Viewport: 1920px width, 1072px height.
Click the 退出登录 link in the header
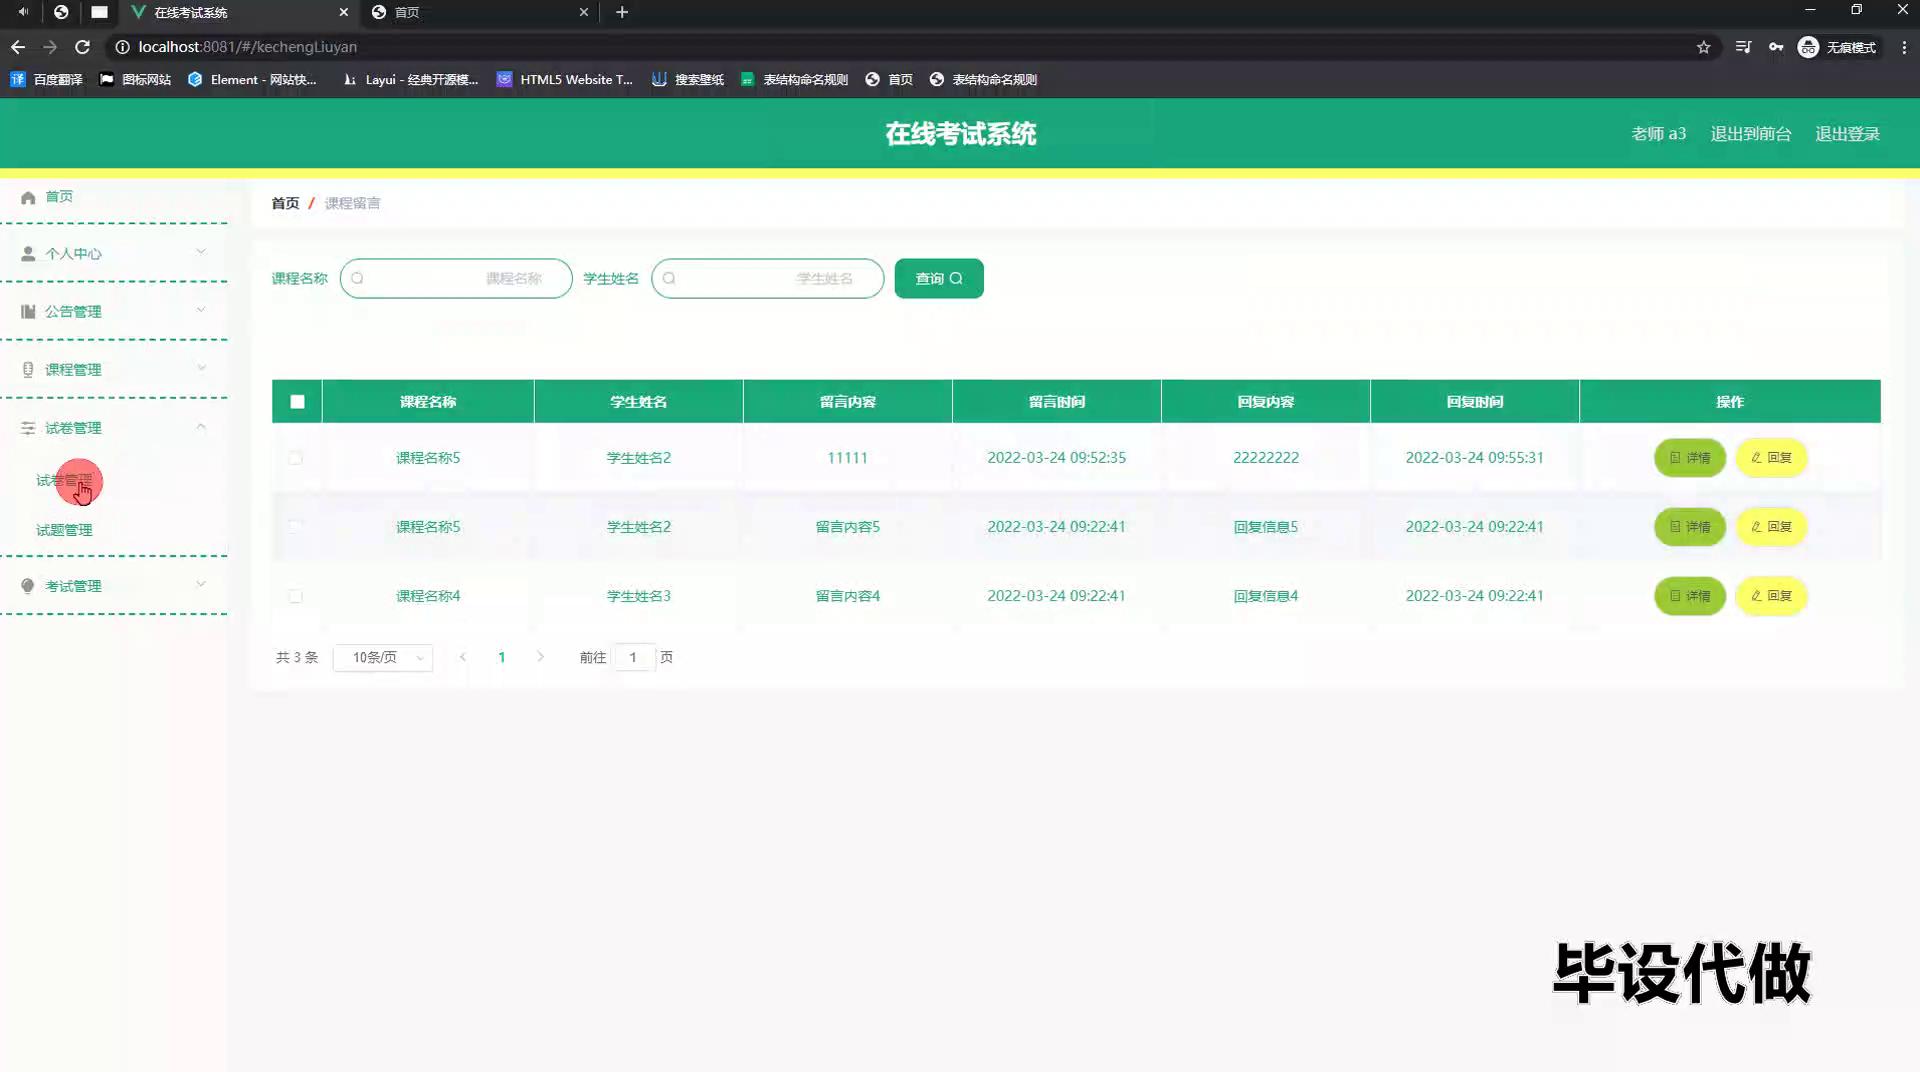coord(1847,134)
